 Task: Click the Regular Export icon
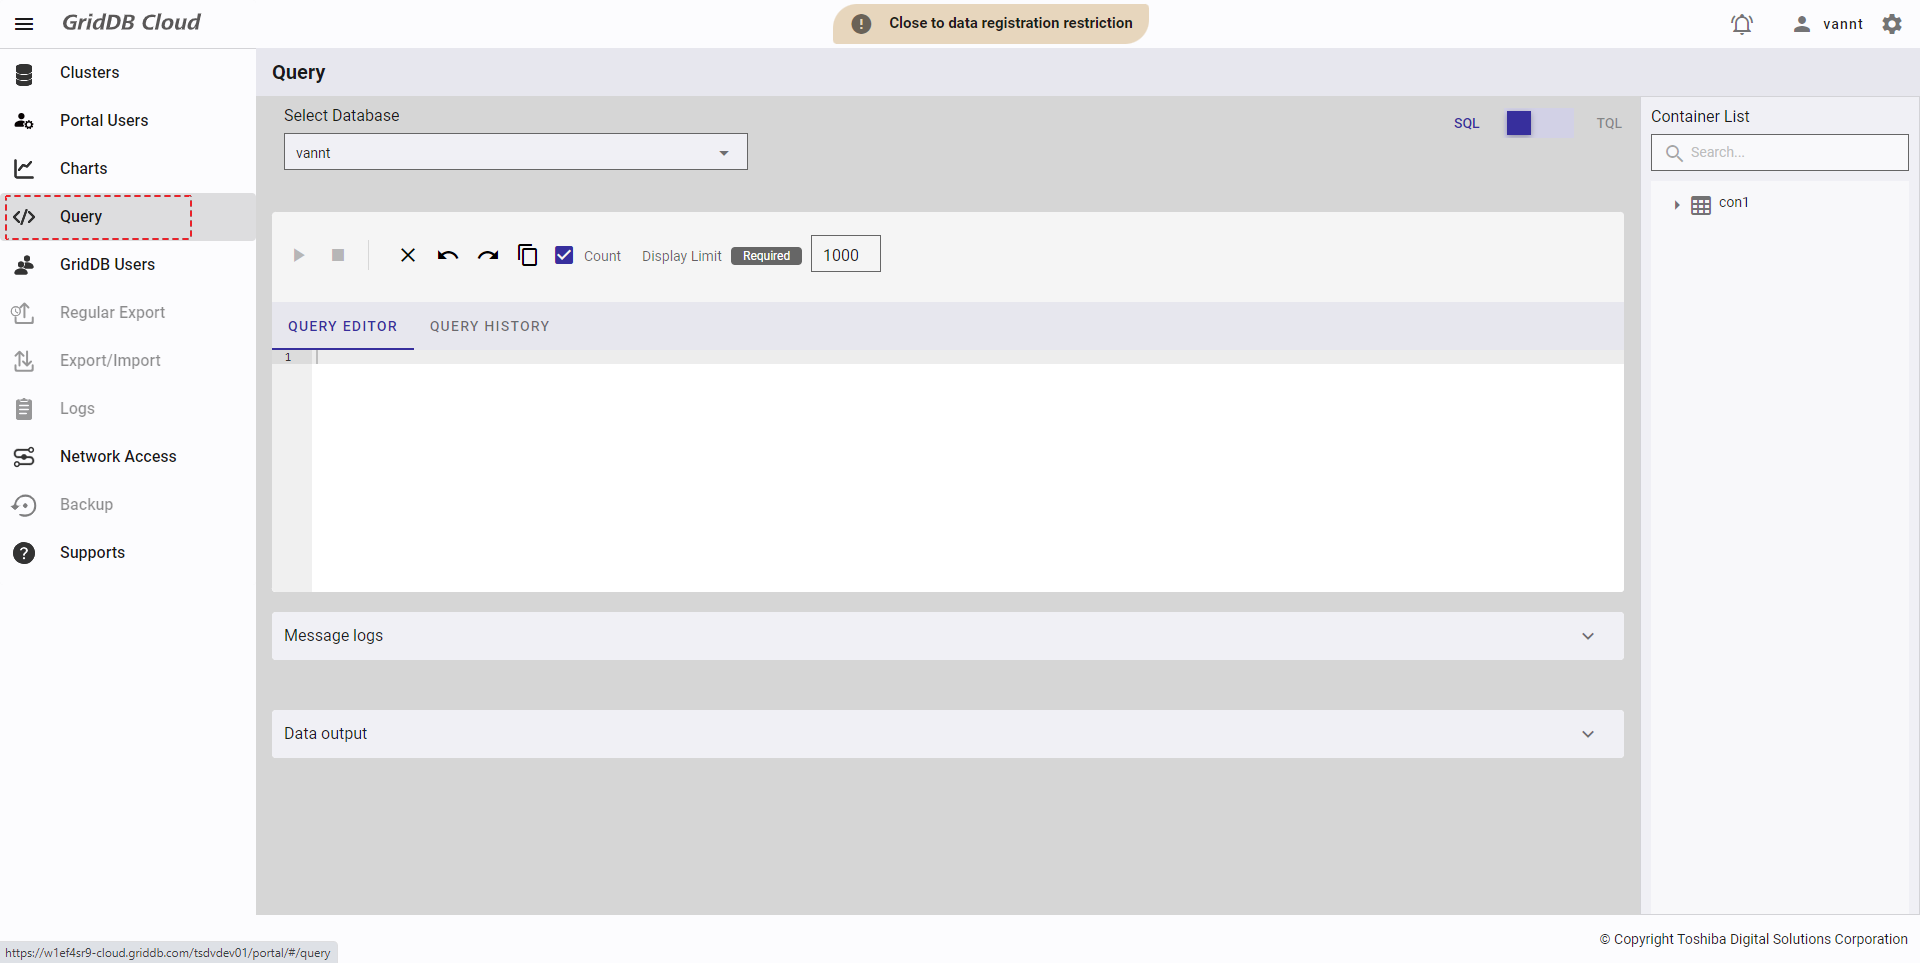tap(24, 313)
